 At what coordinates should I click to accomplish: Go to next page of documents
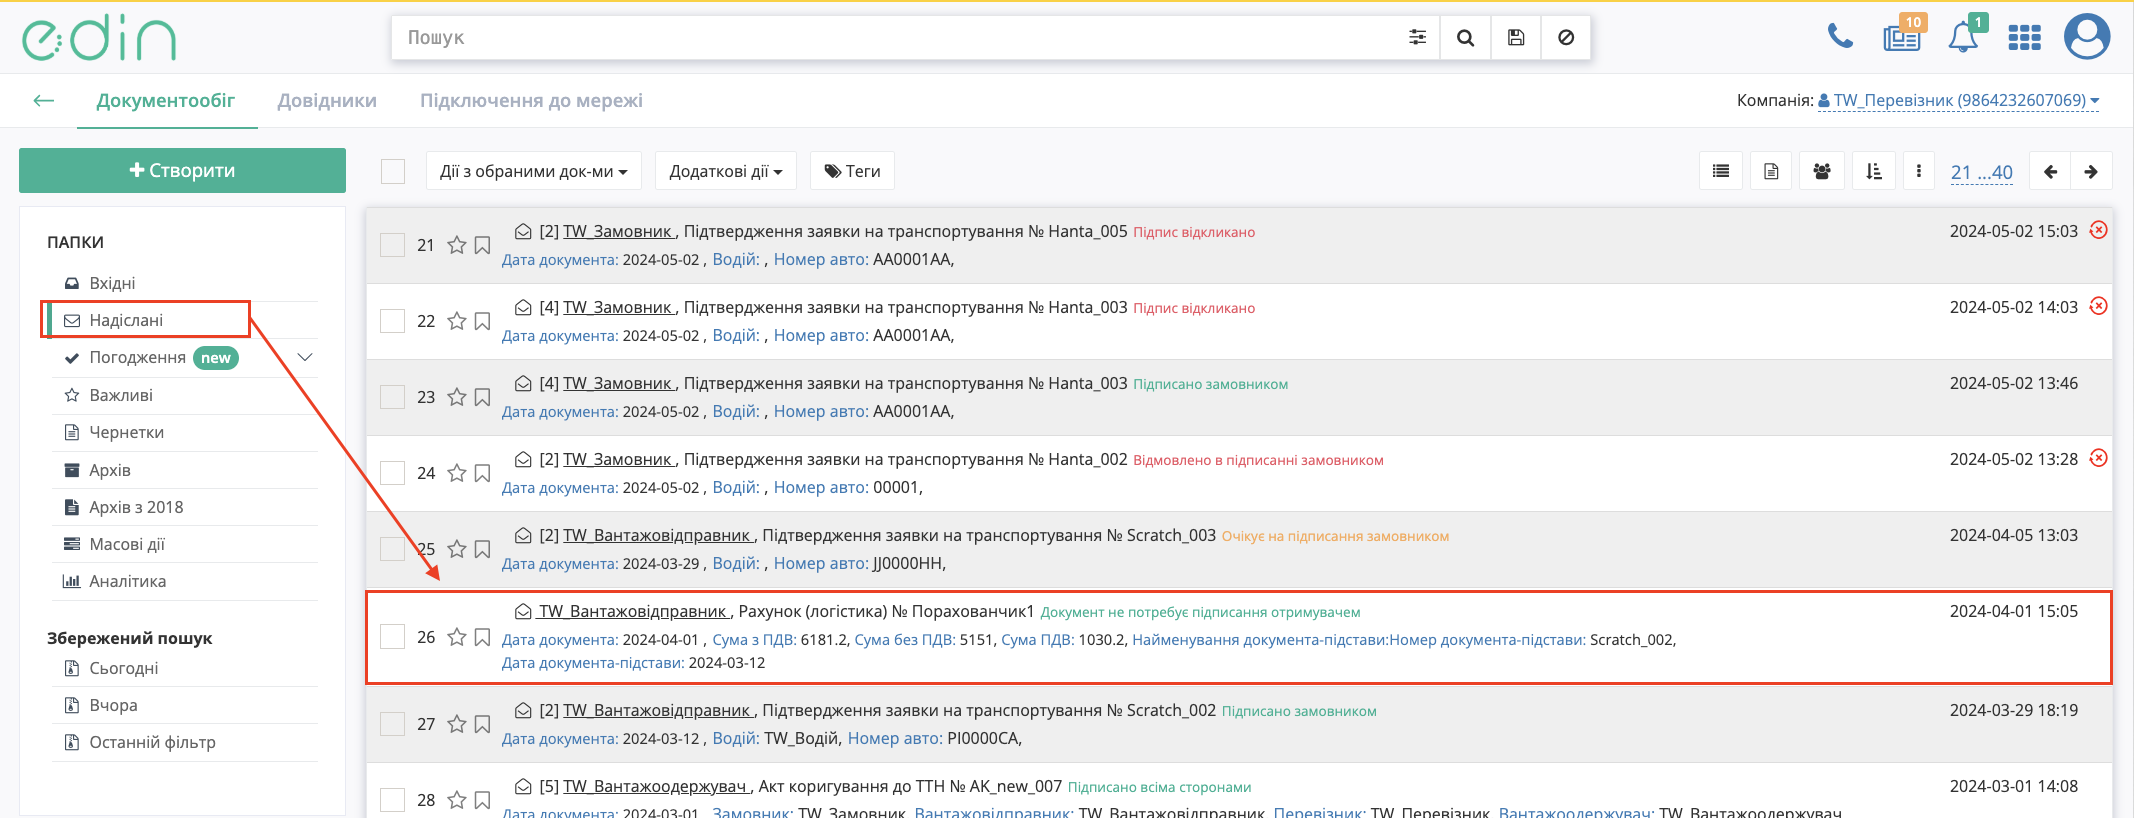[2091, 172]
